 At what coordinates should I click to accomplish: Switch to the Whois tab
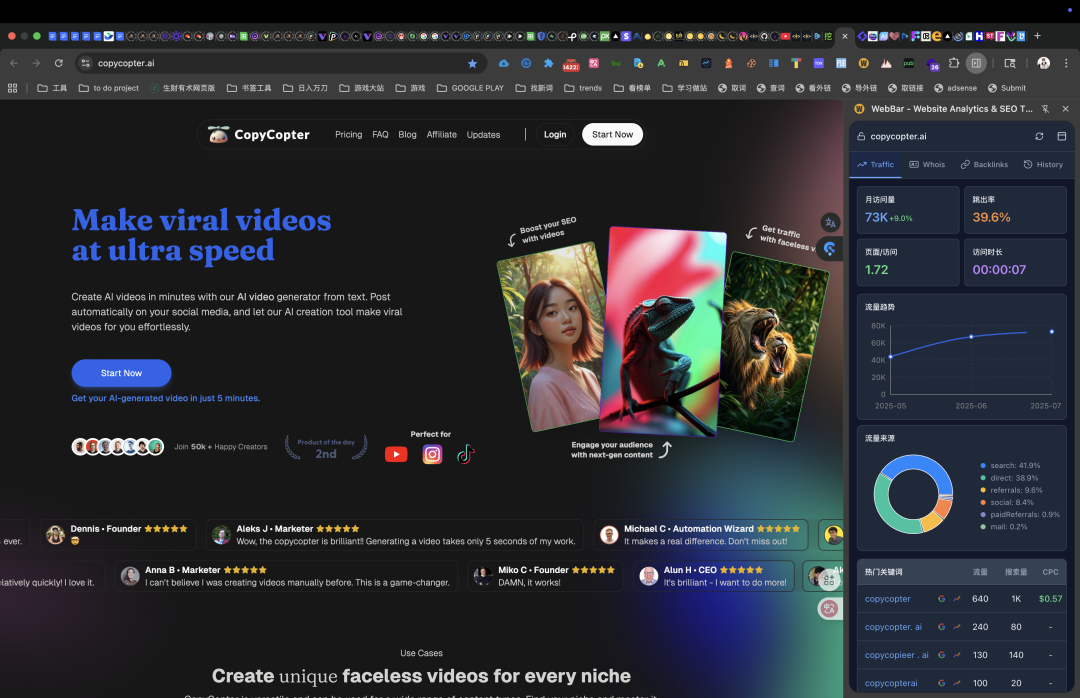pyautogui.click(x=927, y=165)
